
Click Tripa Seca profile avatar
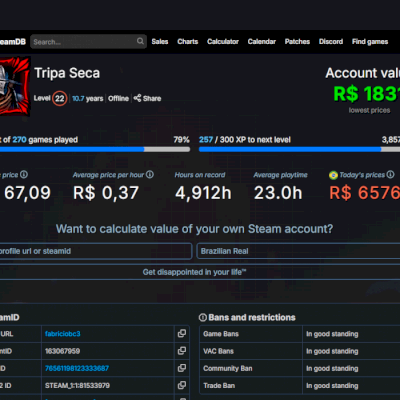point(15,86)
